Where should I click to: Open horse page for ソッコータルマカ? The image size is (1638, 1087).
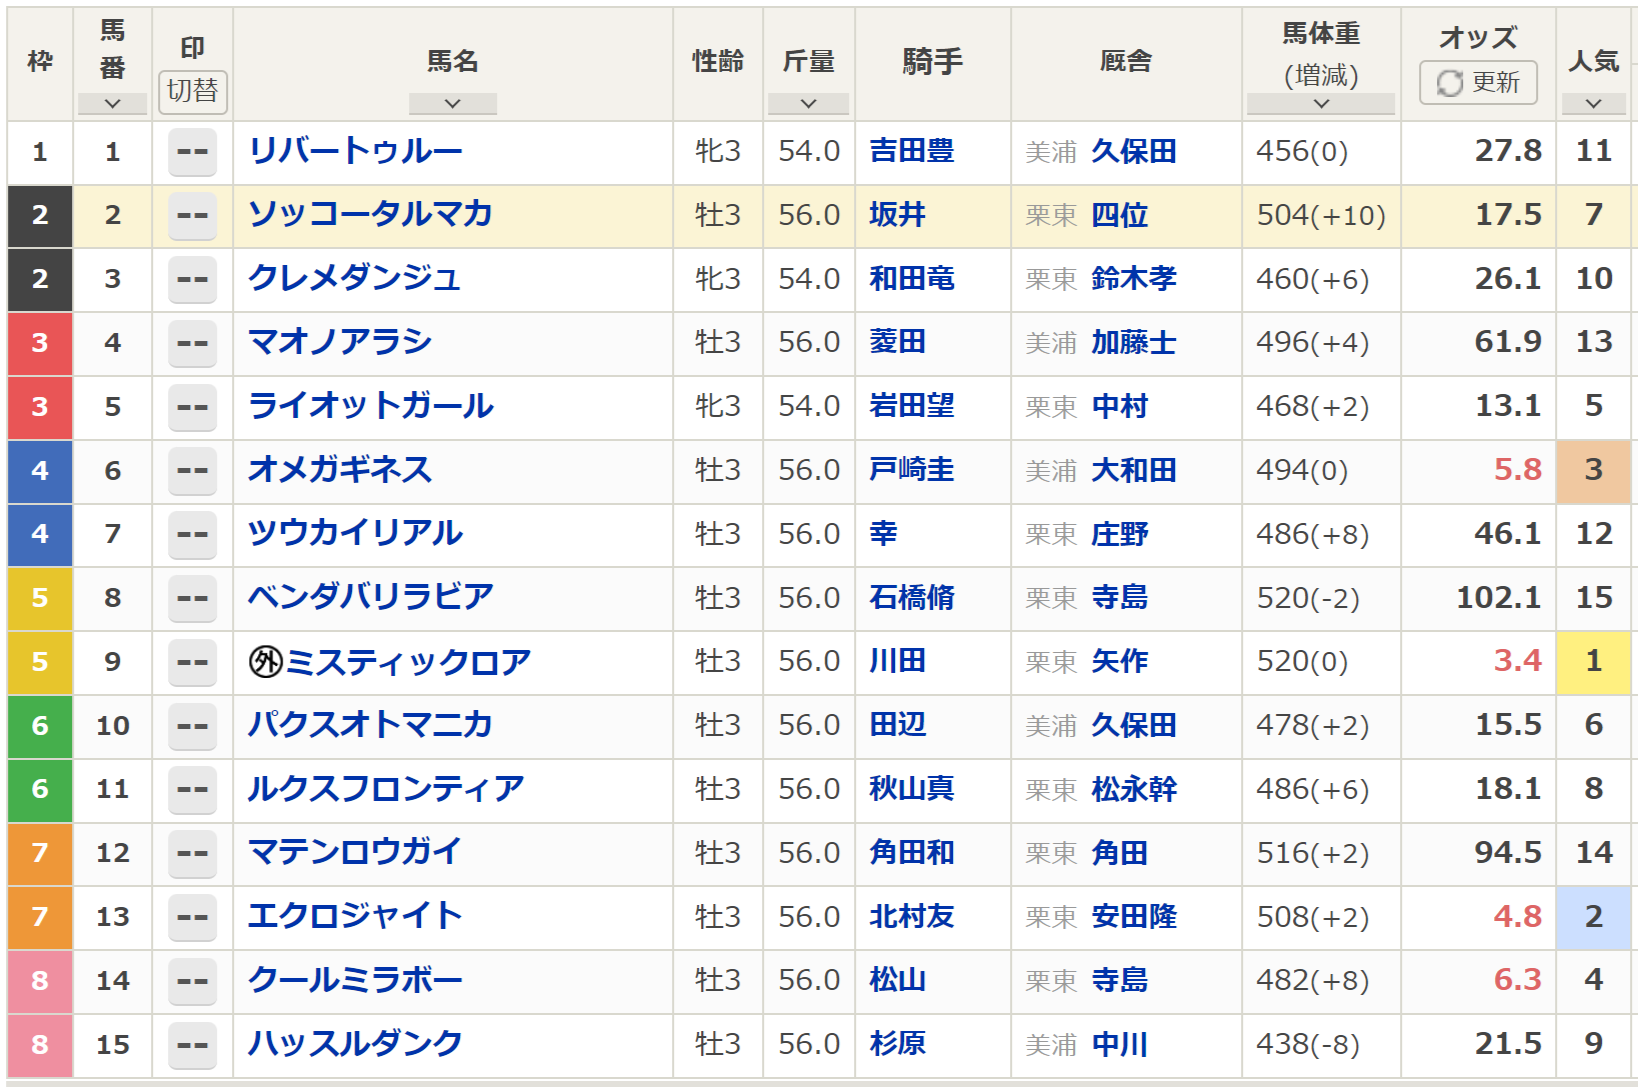370,214
